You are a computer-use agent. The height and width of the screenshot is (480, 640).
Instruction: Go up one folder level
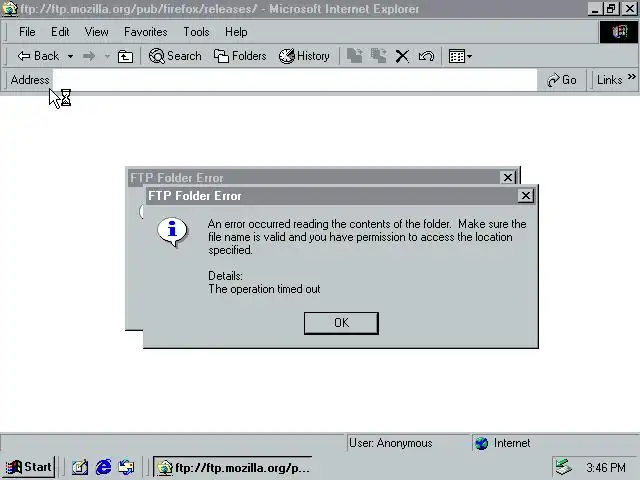125,56
